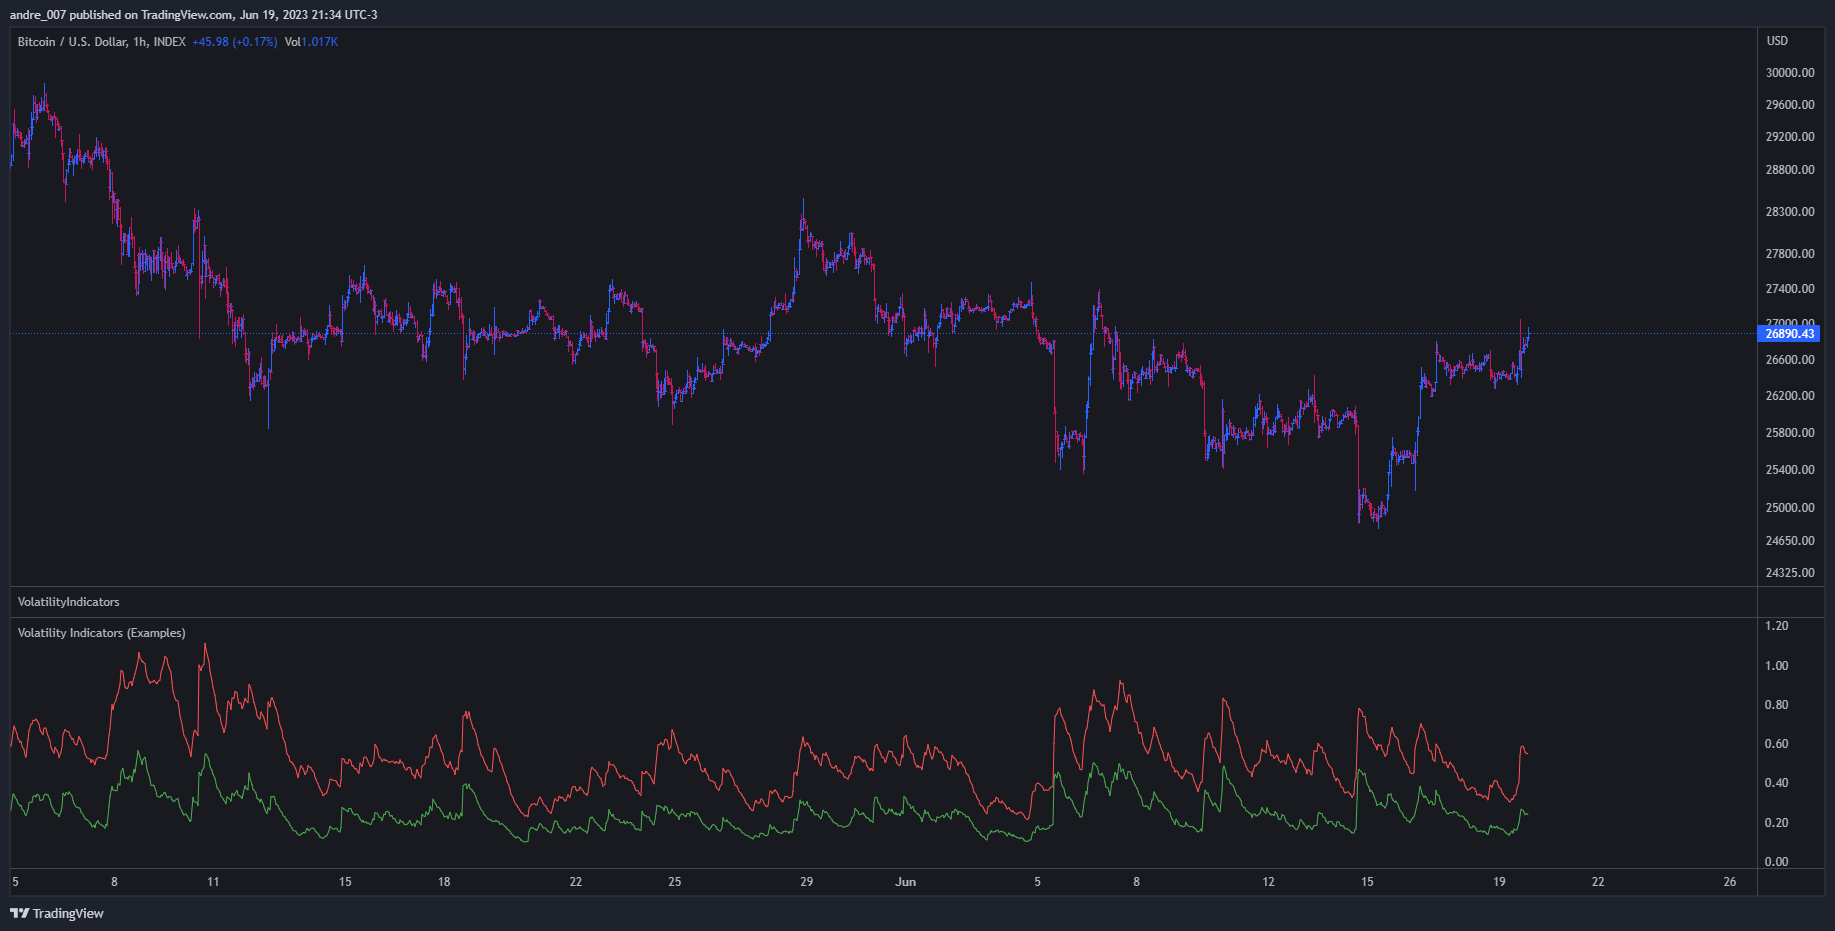Click the 25 date marker on time axis
The height and width of the screenshot is (931, 1835).
pyautogui.click(x=675, y=882)
